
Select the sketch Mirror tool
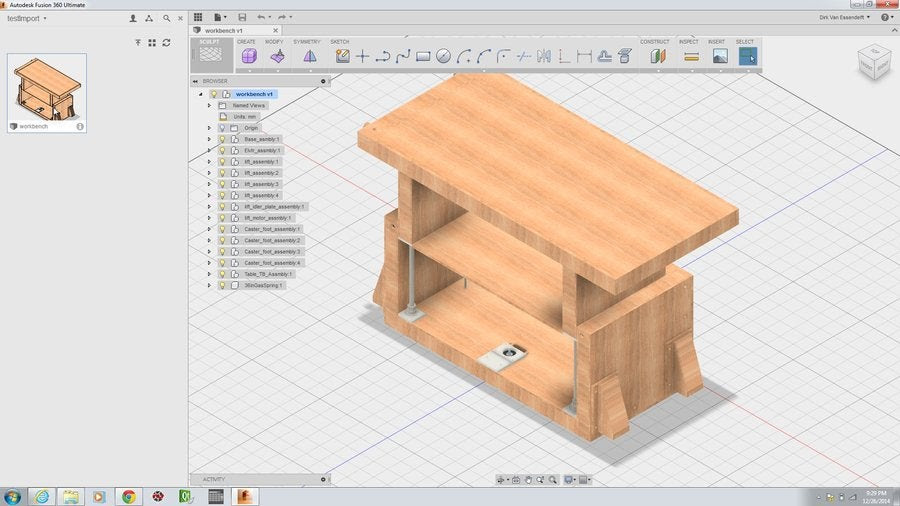[544, 56]
